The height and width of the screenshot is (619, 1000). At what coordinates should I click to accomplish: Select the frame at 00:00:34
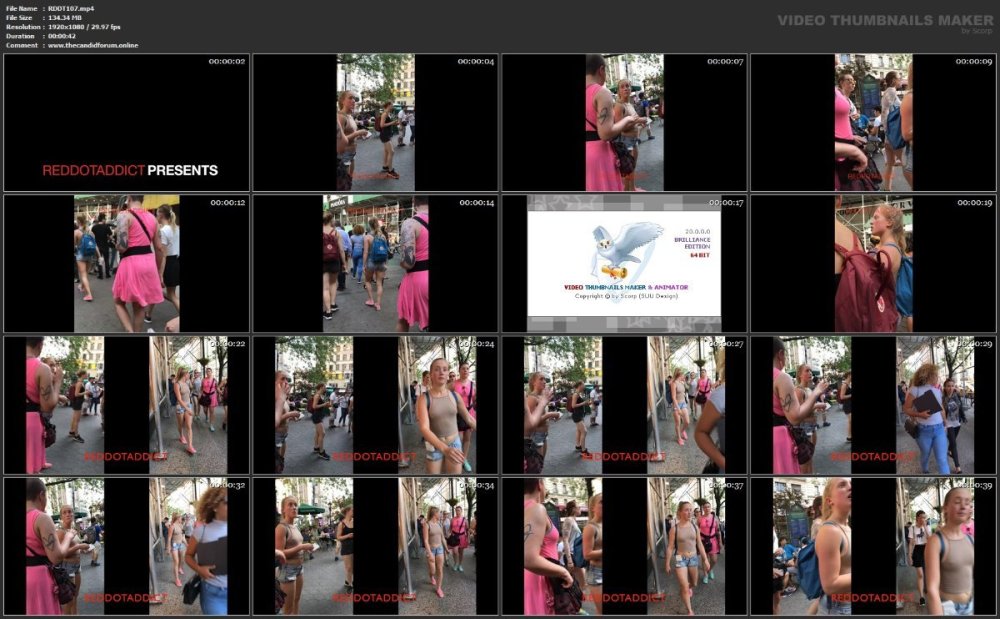point(376,546)
